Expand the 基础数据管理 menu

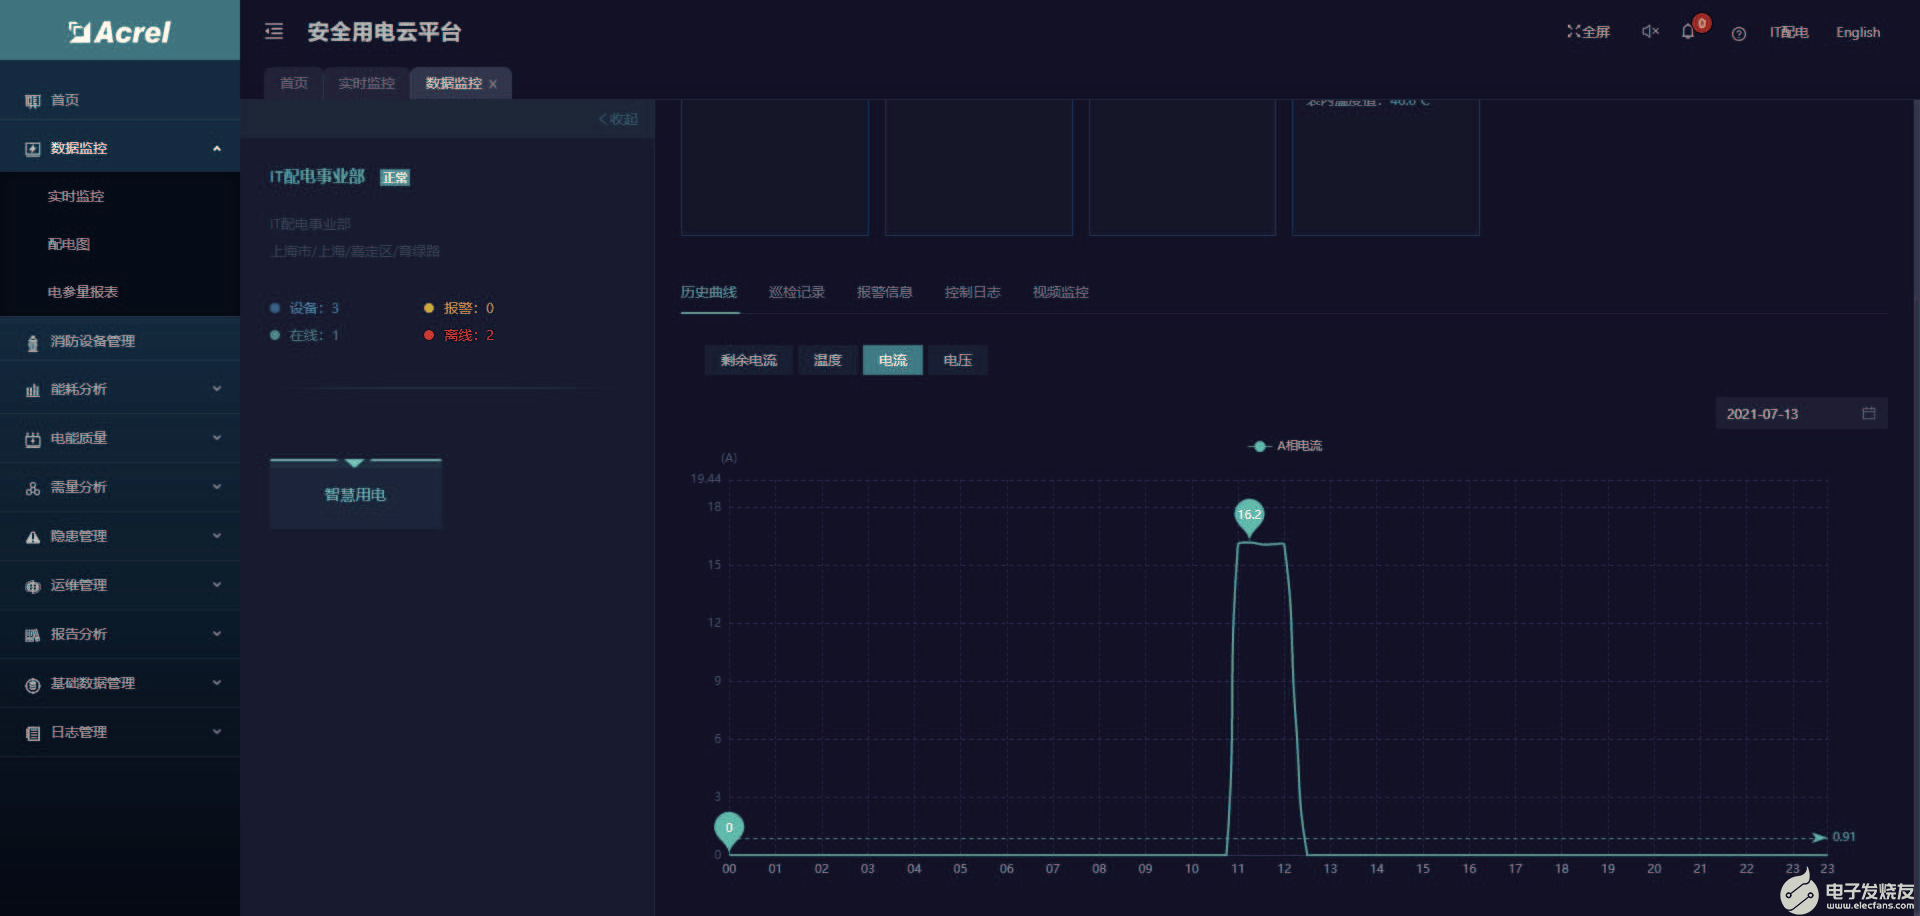(x=217, y=683)
